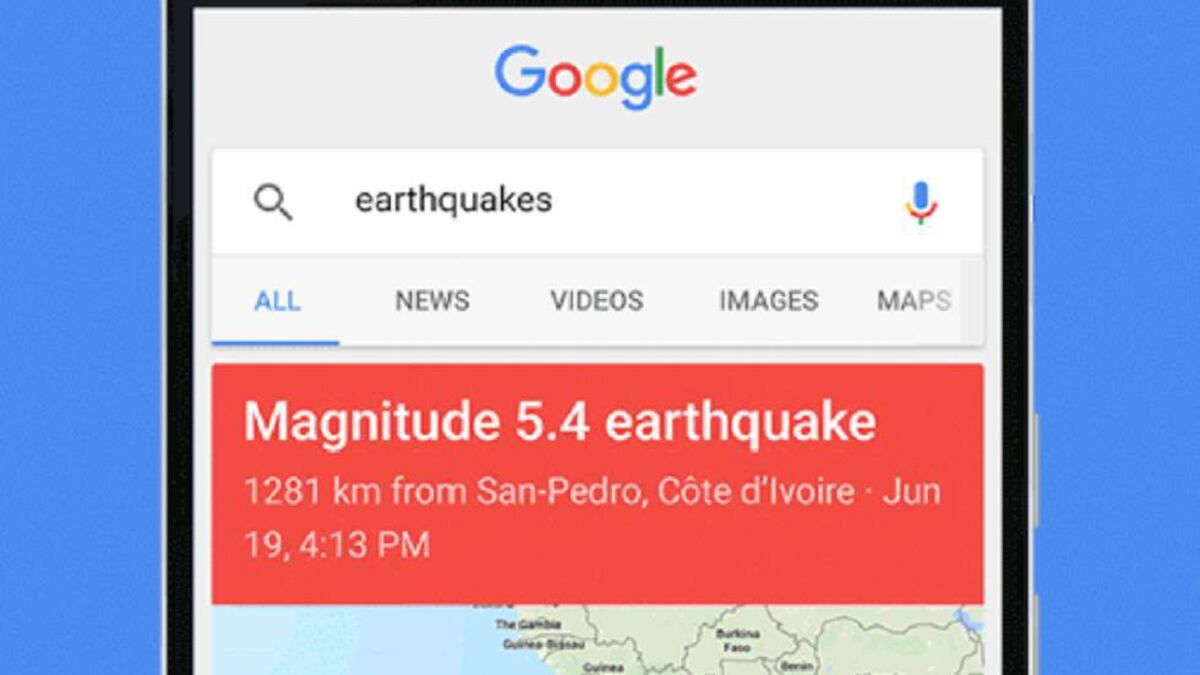1200x675 pixels.
Task: Open the Magnitude 5.4 earthquake heading
Action: pos(560,422)
